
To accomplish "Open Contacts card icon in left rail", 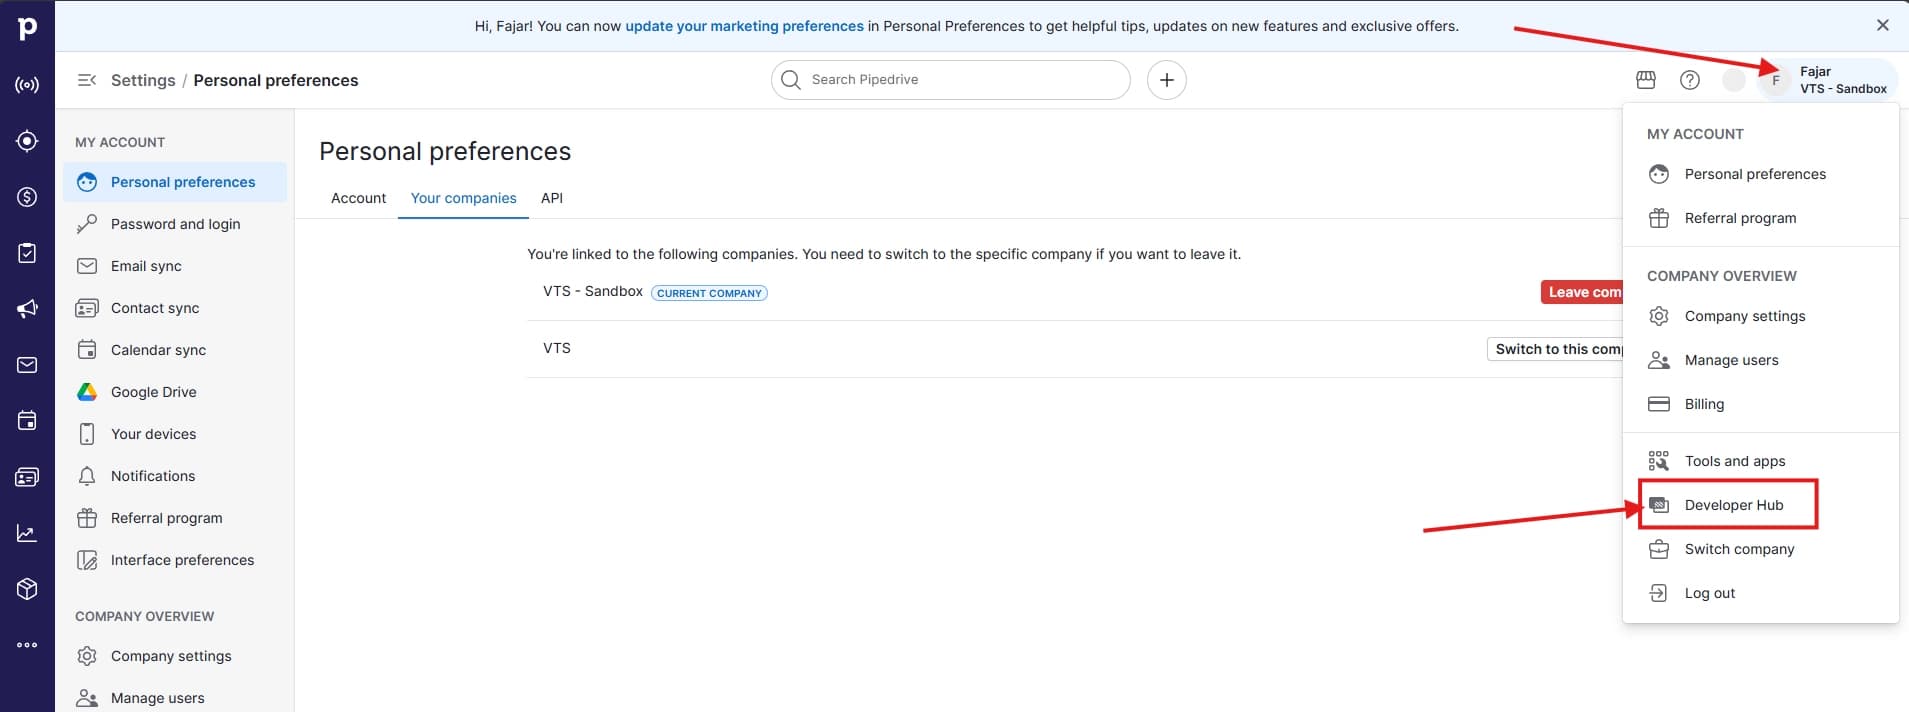I will click(27, 477).
